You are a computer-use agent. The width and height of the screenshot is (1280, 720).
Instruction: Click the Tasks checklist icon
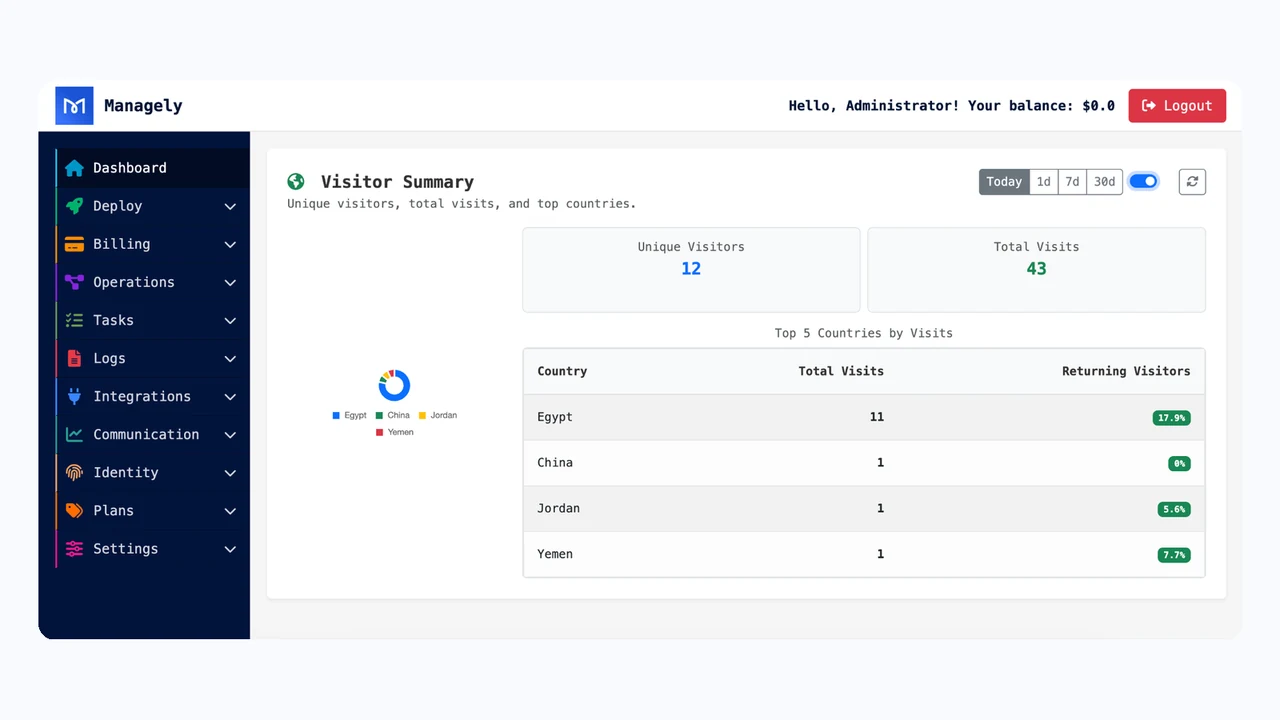pyautogui.click(x=74, y=320)
